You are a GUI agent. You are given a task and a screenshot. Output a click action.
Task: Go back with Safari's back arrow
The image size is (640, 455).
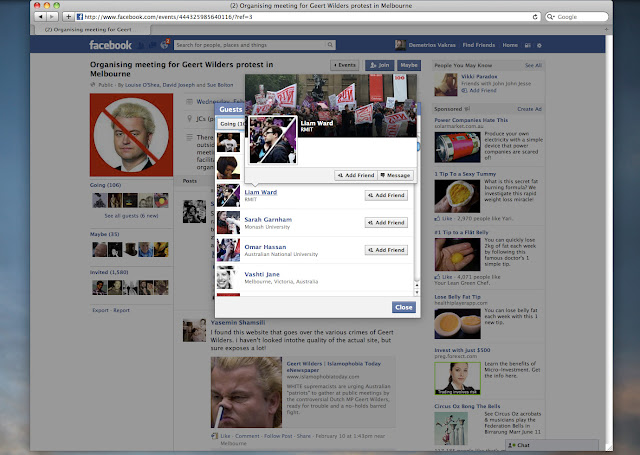[40, 17]
